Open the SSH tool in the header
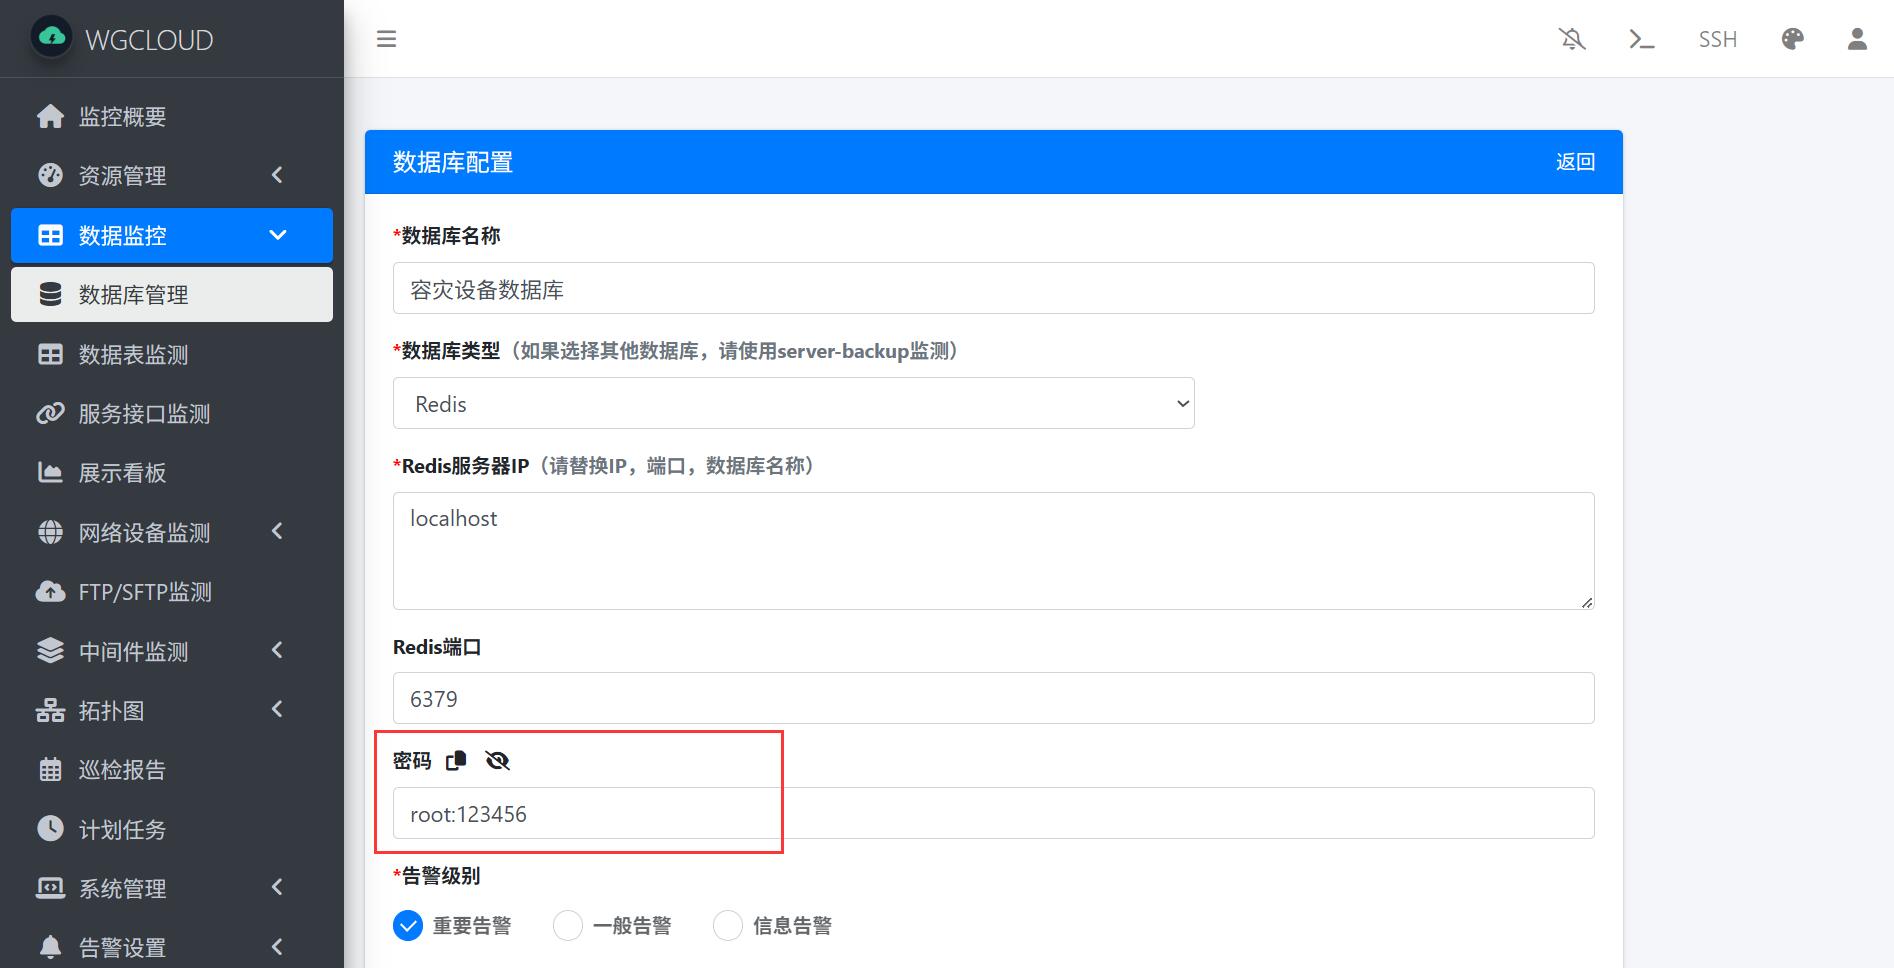This screenshot has width=1894, height=968. [x=1717, y=39]
